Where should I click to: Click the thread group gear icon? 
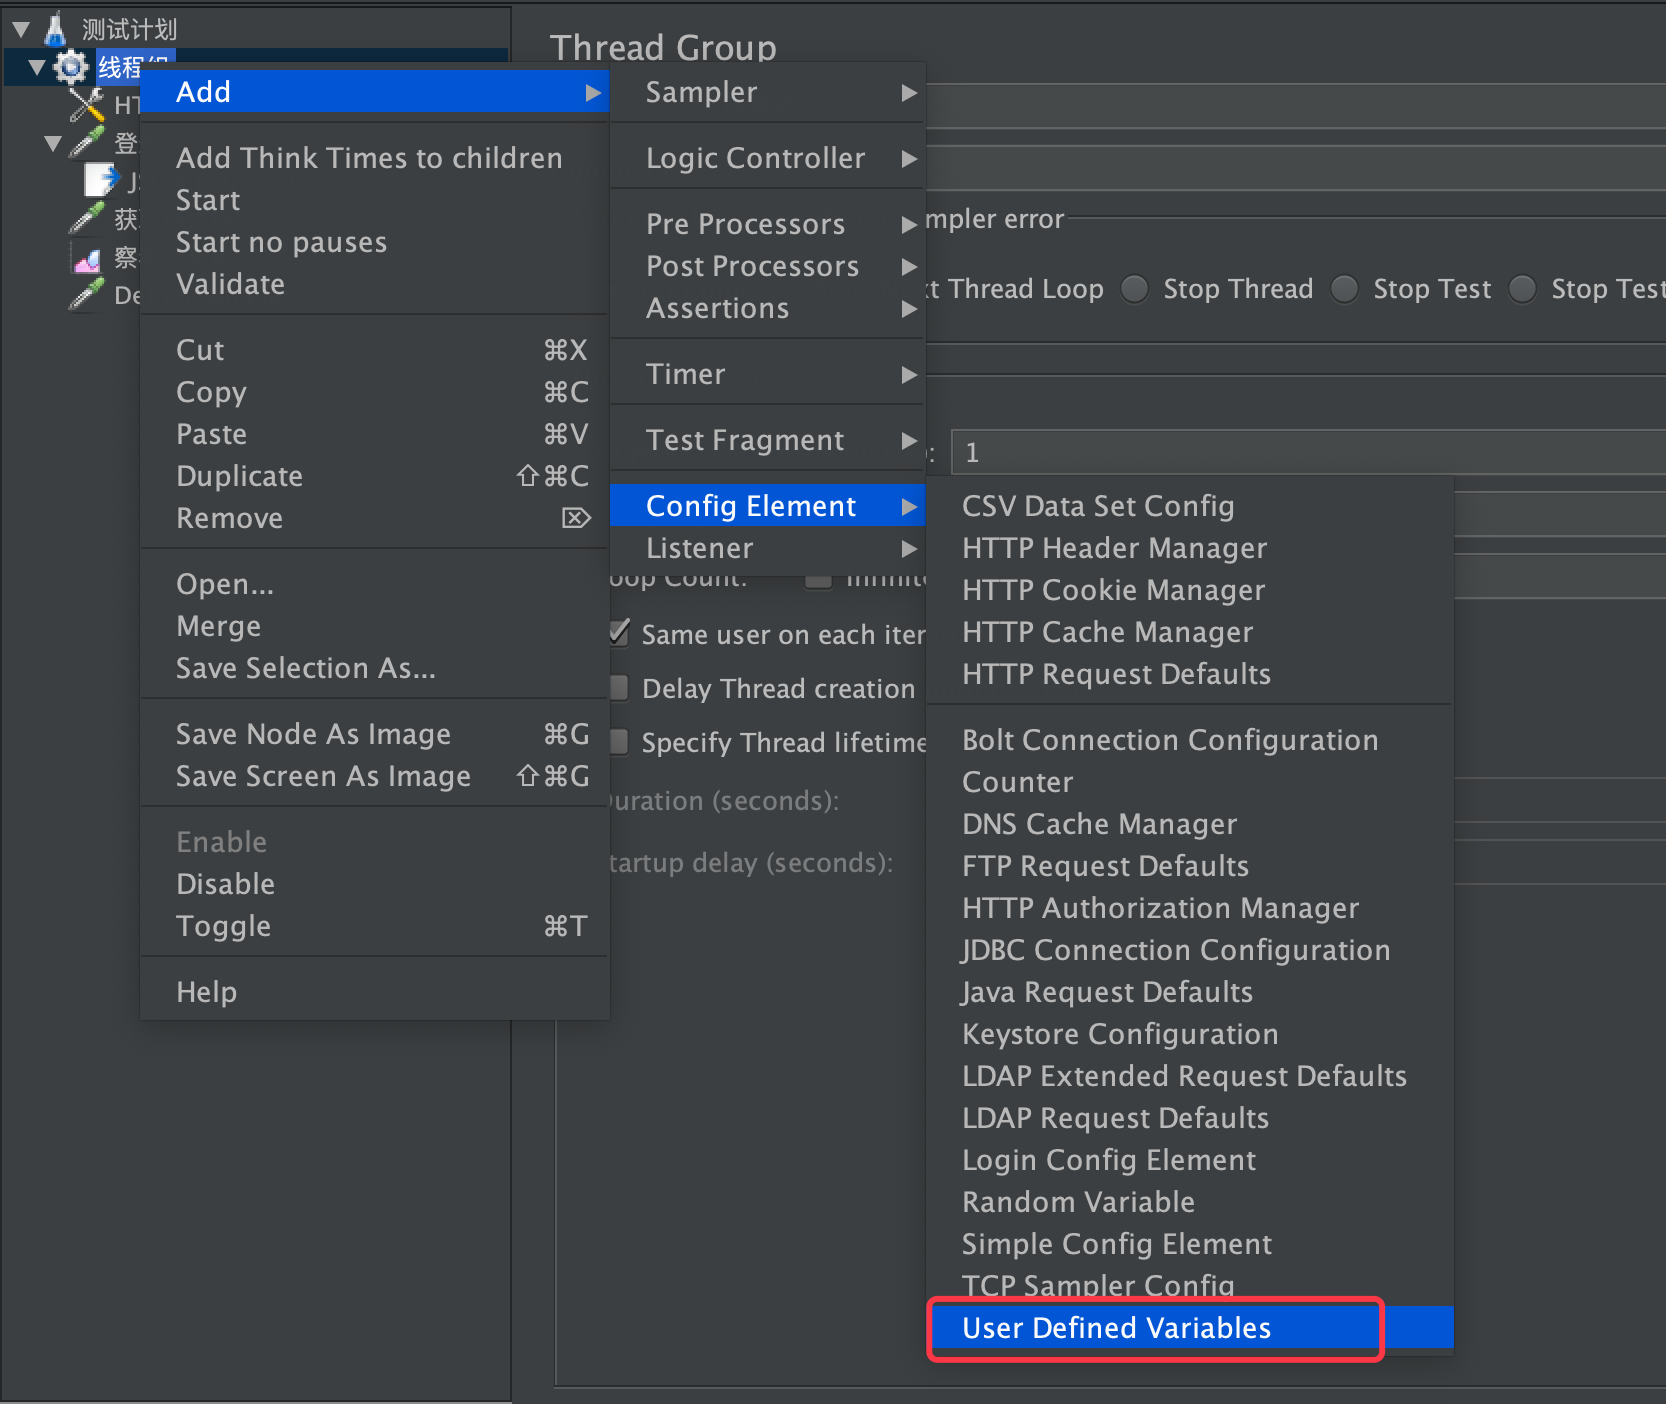[x=70, y=67]
